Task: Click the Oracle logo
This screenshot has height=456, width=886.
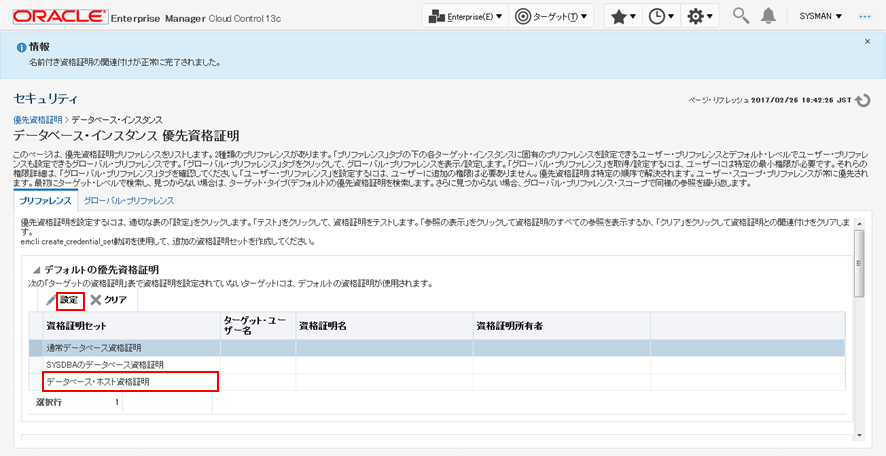Action: point(59,17)
